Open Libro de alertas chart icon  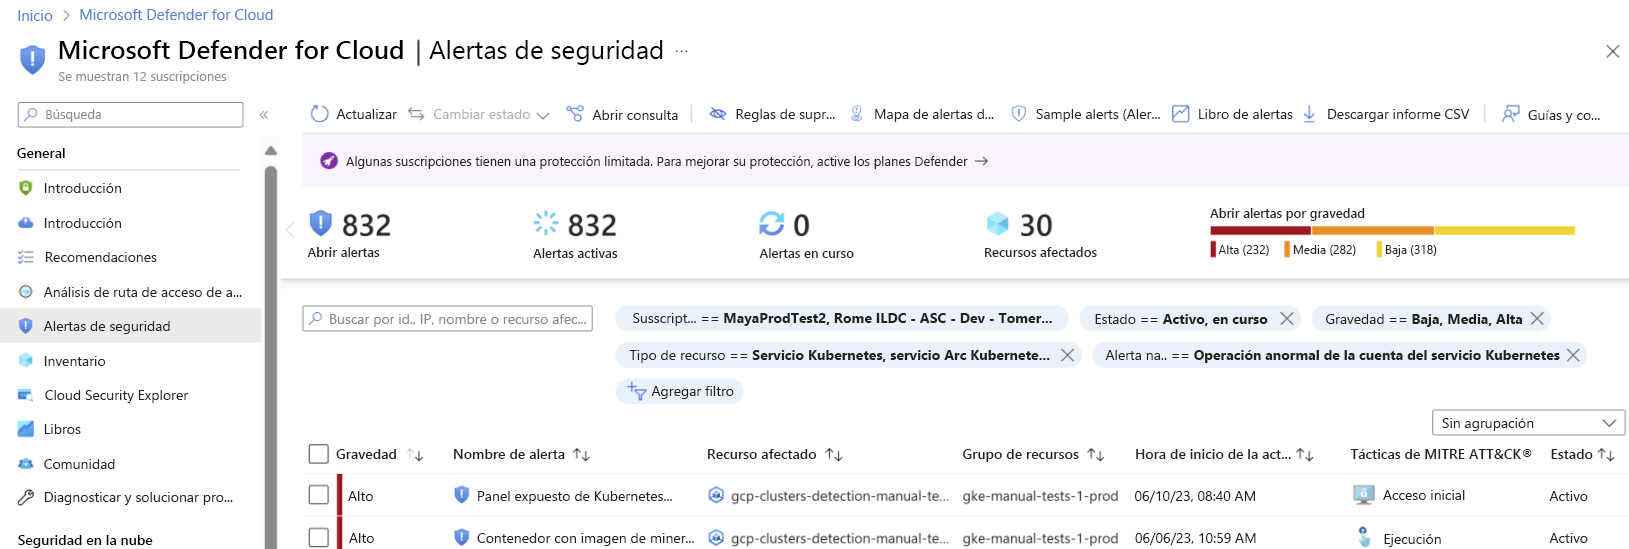pos(1181,114)
